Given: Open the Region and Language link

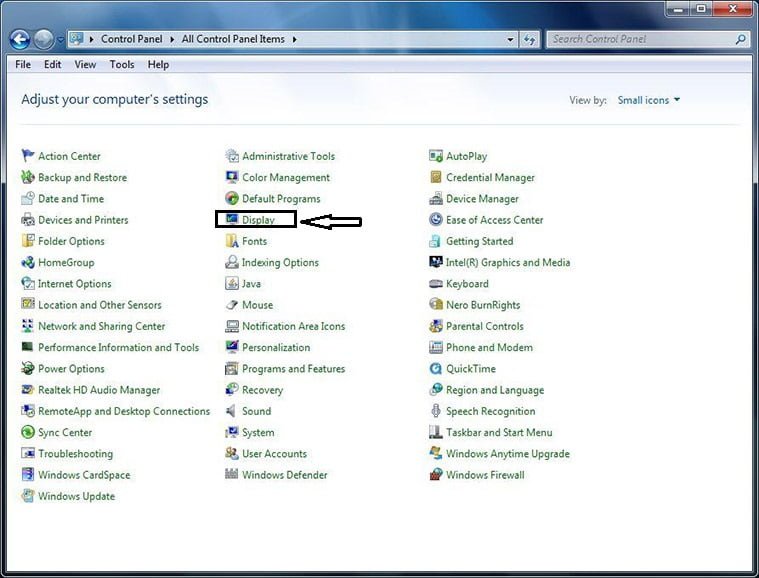Looking at the screenshot, I should [495, 390].
